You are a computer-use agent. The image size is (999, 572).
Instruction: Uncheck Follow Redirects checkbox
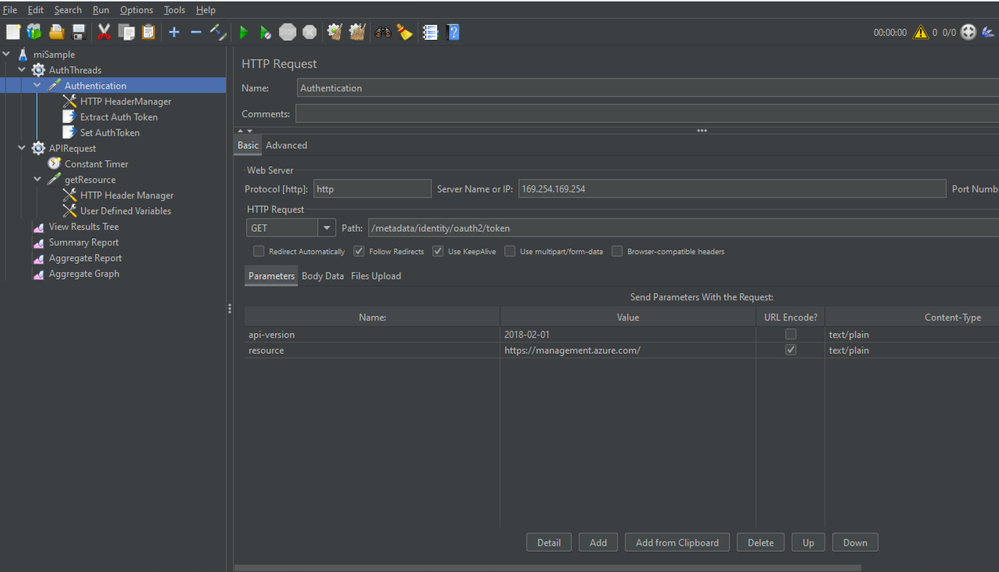[x=359, y=252]
